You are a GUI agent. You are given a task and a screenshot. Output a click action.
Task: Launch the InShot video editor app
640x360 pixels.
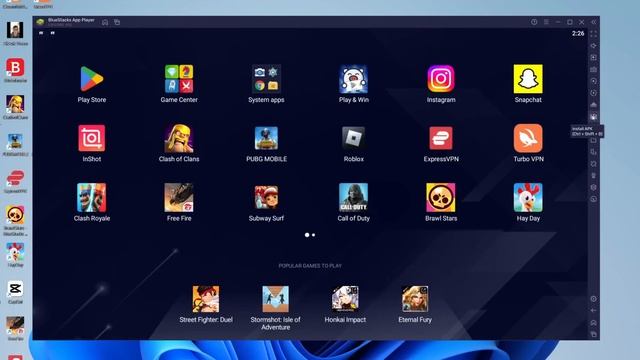91,138
